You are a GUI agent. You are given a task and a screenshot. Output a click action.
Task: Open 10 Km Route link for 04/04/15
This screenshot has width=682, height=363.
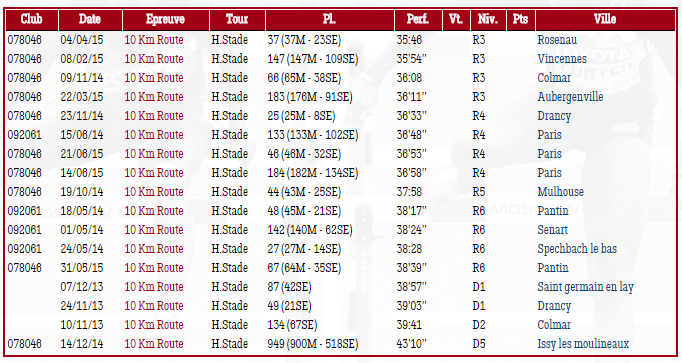[154, 40]
